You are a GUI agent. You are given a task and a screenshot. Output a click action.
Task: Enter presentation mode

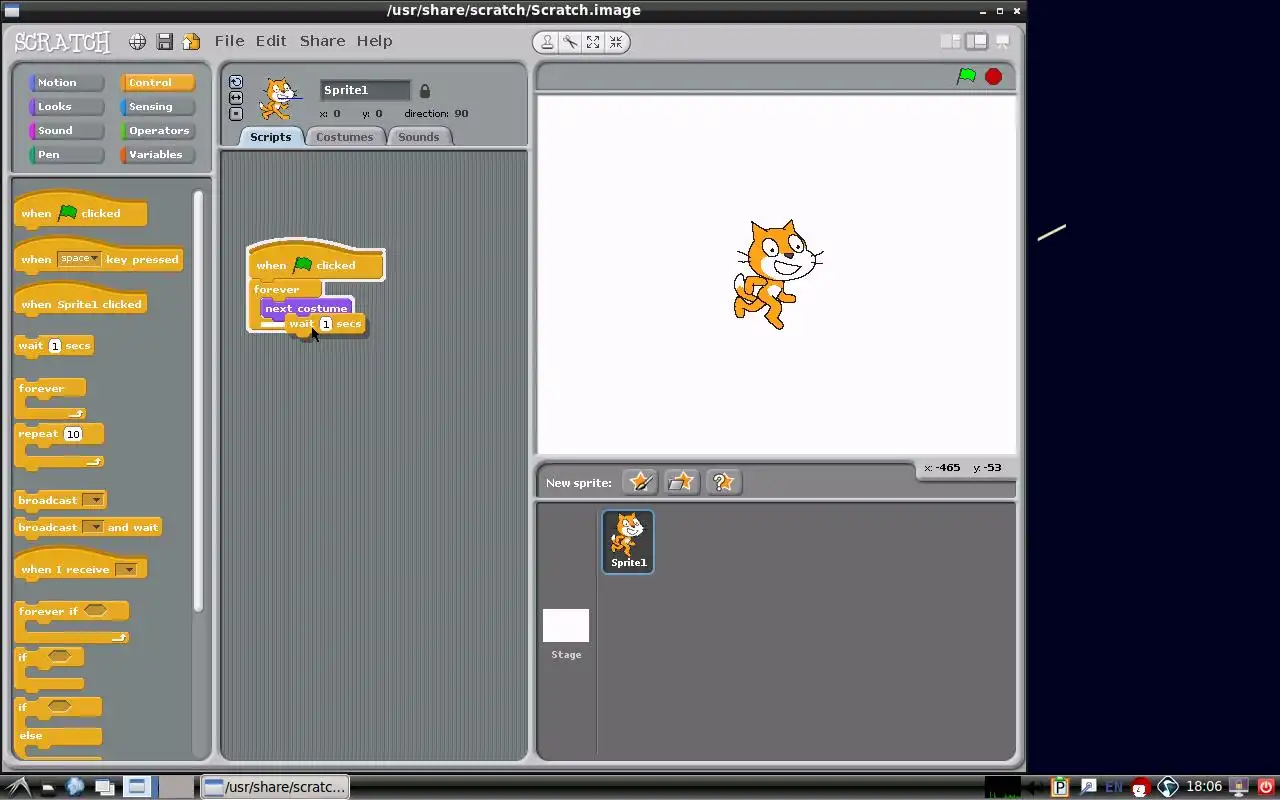(1002, 41)
